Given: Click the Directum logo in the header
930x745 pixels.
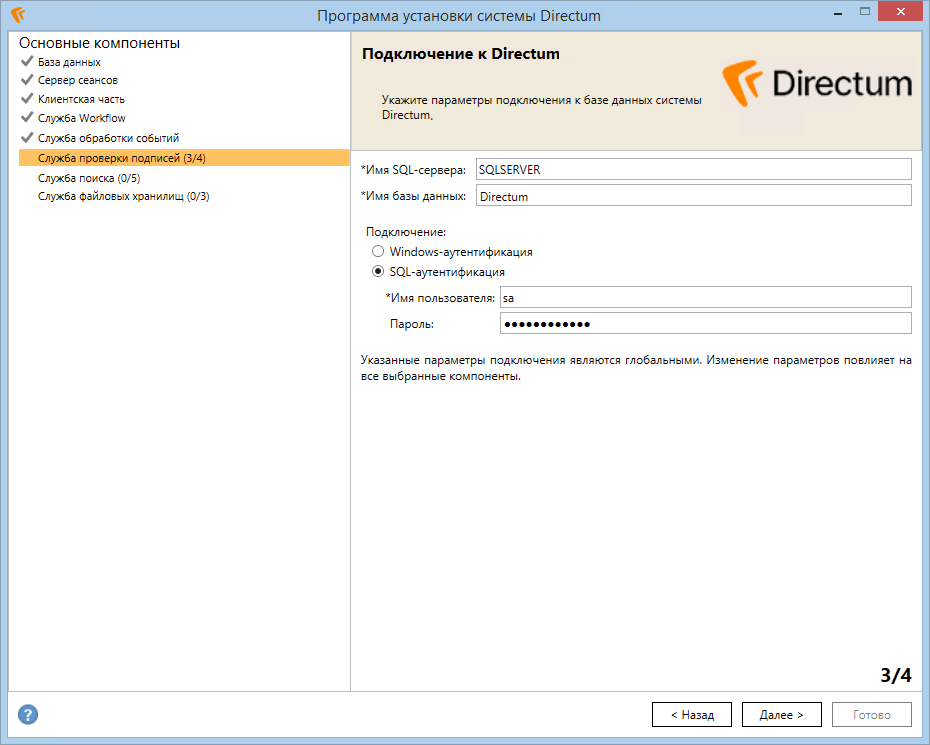Looking at the screenshot, I should tap(817, 82).
